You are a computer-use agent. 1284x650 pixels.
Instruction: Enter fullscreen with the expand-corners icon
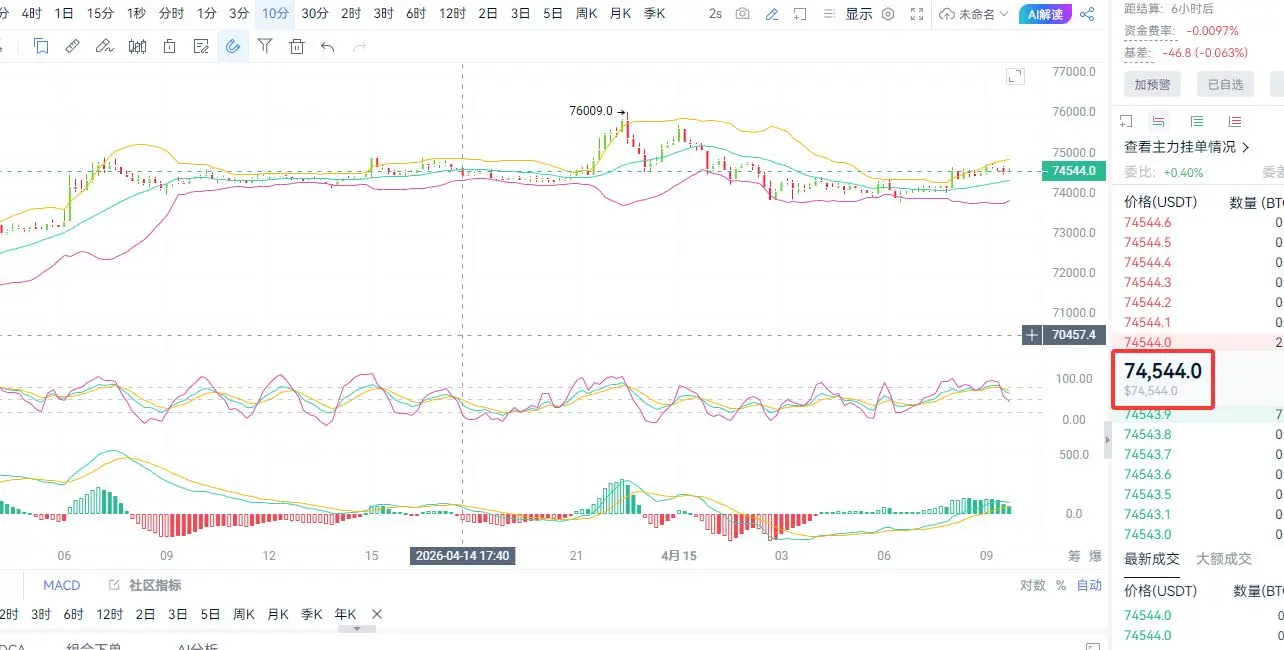[x=916, y=14]
